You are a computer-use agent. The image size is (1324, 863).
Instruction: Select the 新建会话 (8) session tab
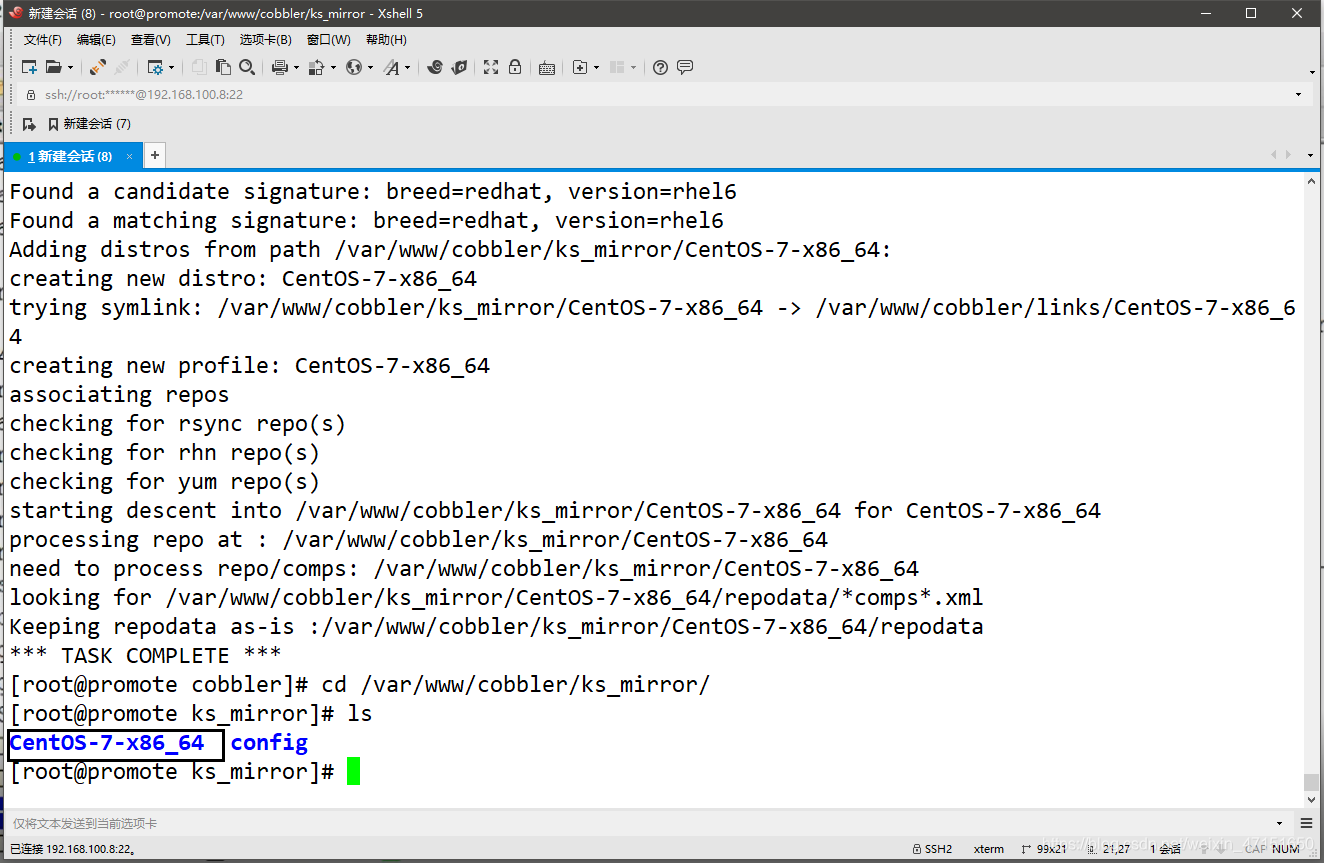click(x=73, y=156)
